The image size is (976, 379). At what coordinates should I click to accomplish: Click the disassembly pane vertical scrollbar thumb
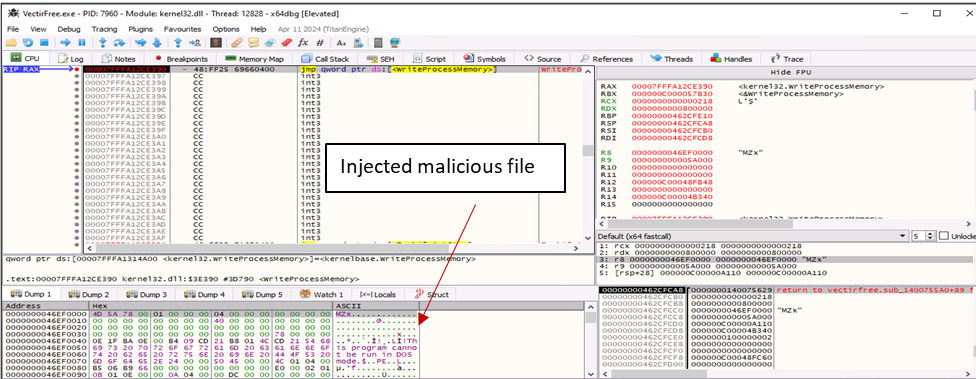pos(588,150)
